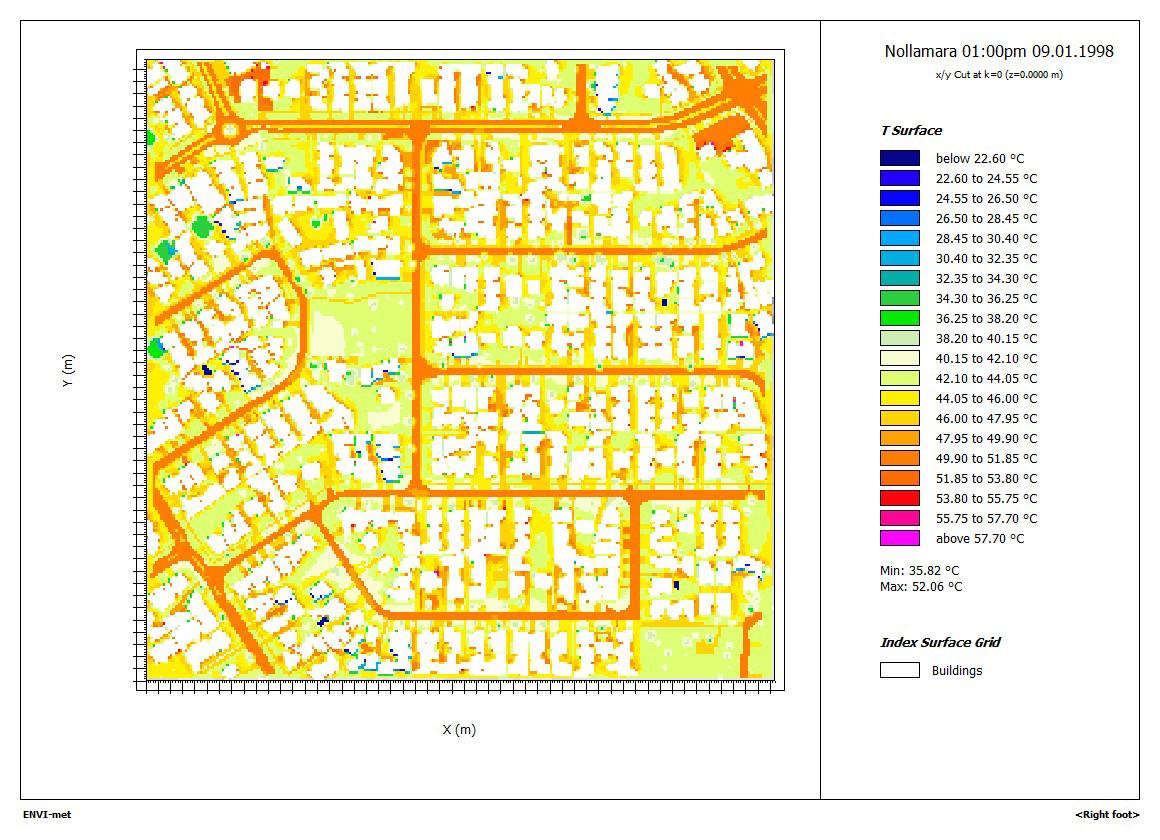Click the 'T Surface' legend heading

(x=911, y=131)
